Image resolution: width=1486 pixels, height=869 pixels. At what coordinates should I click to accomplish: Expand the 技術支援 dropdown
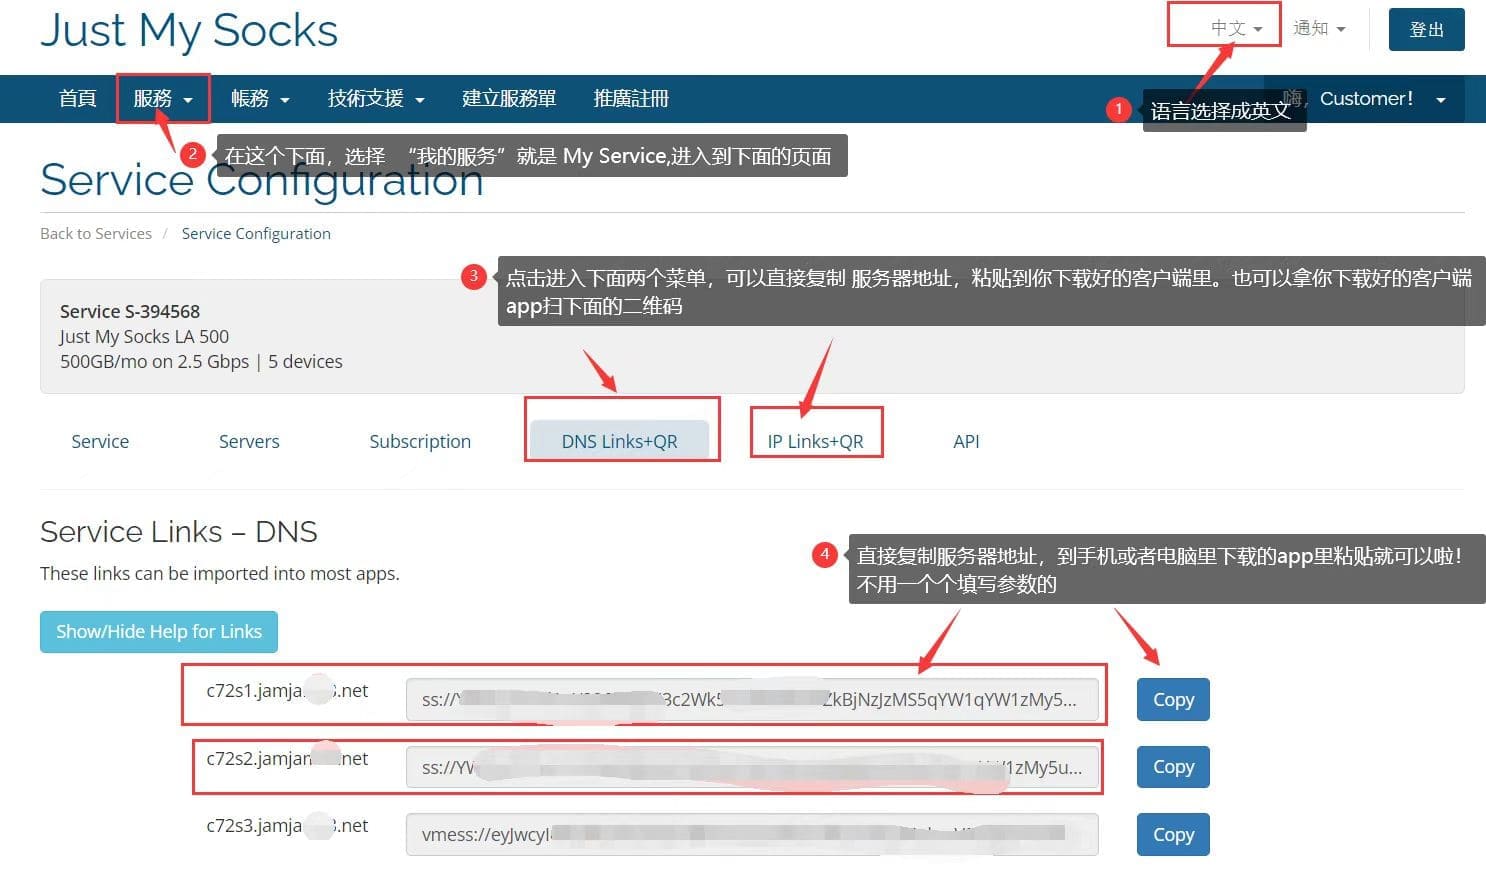375,98
